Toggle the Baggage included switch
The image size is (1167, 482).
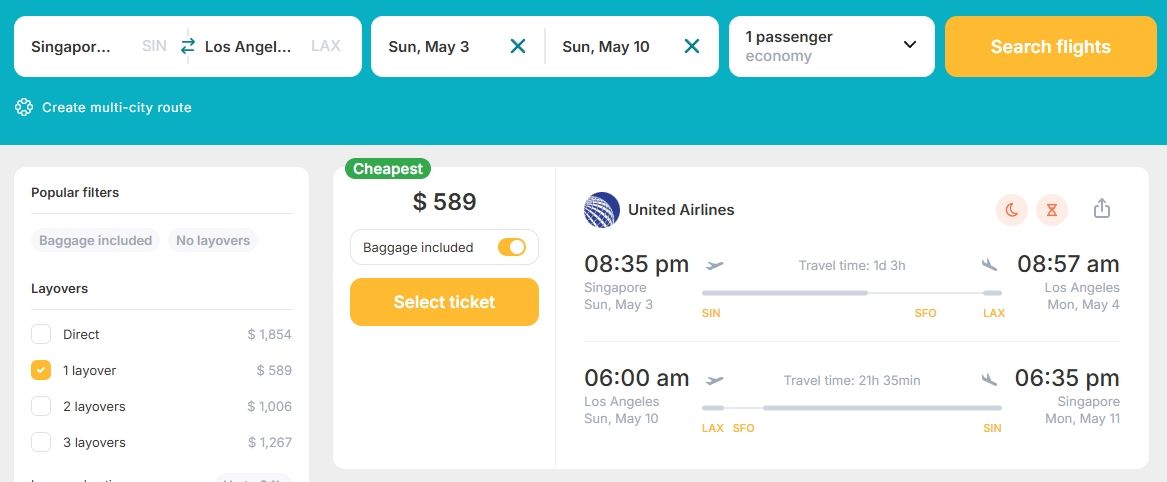(x=512, y=247)
